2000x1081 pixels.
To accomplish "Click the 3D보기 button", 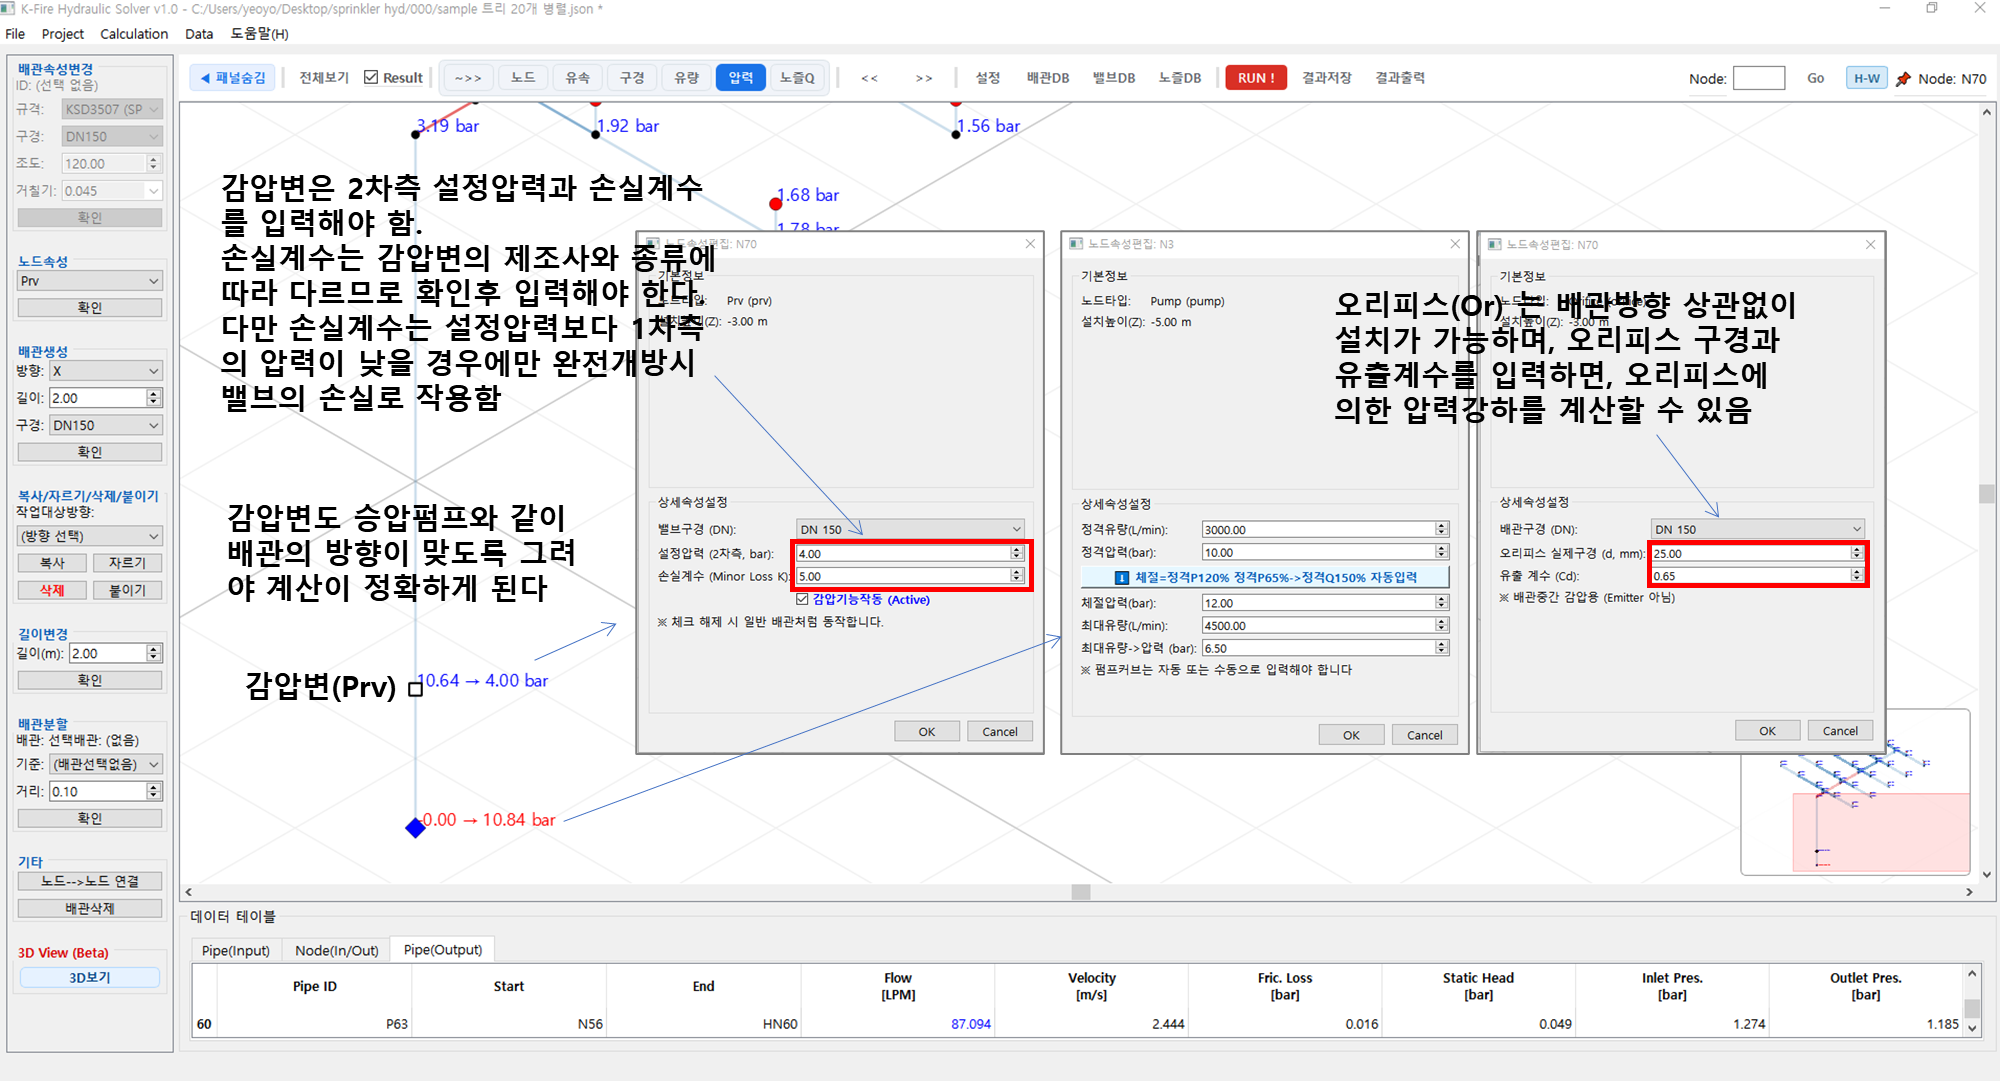I will tap(89, 977).
